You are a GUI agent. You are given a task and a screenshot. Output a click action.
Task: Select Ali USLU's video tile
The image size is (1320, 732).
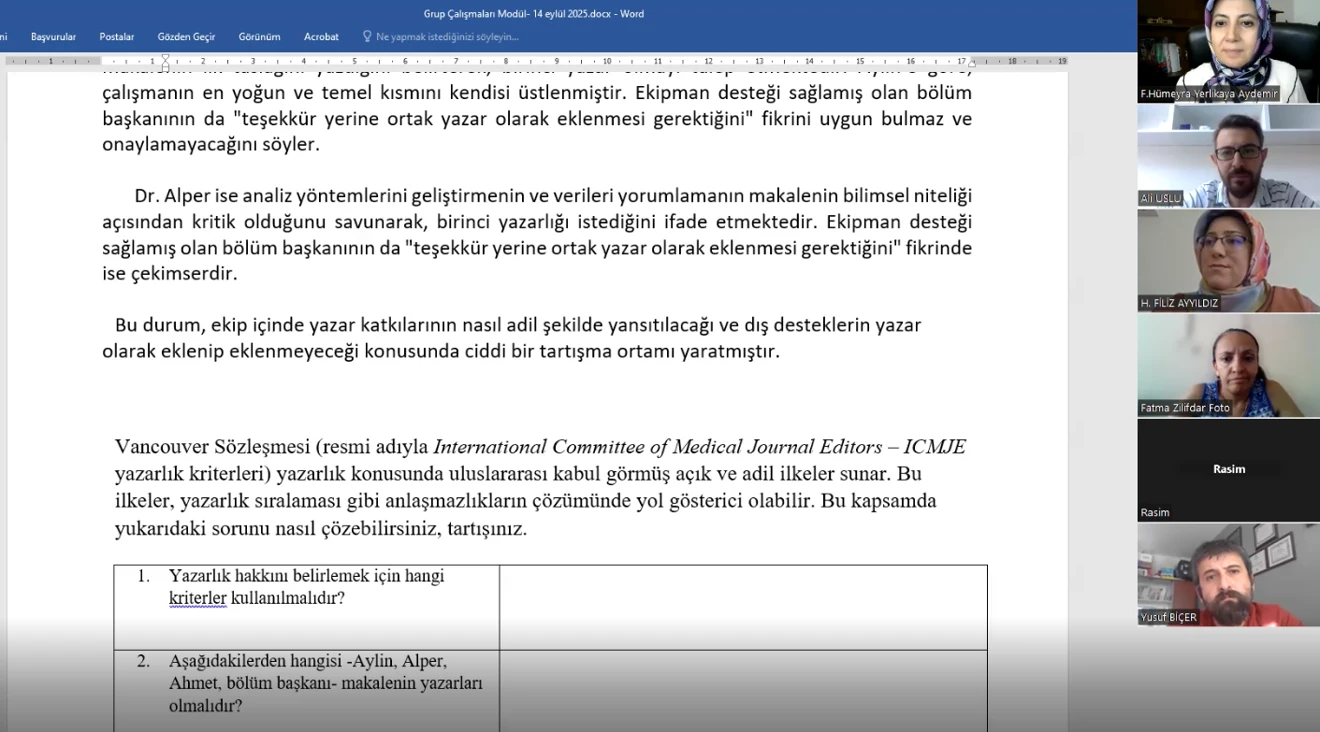point(1228,156)
